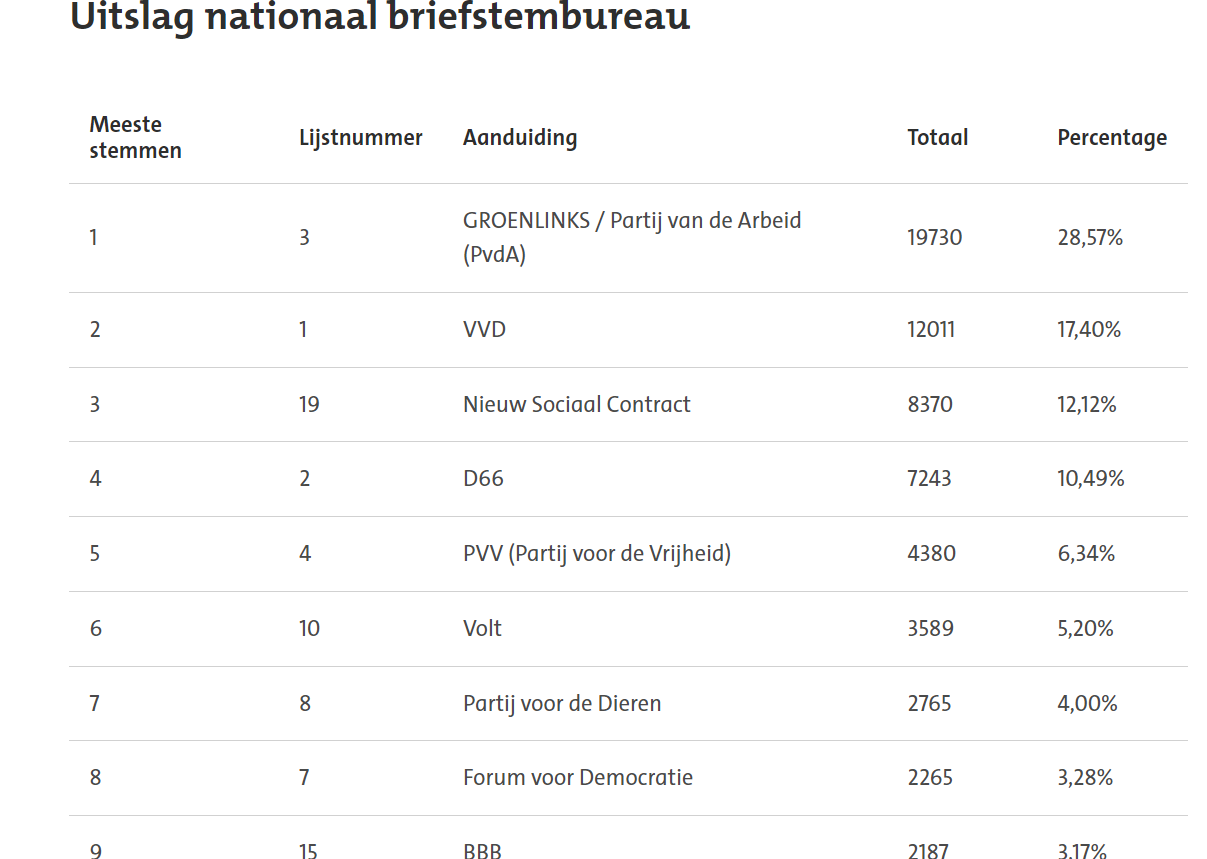This screenshot has width=1207, height=859.
Task: Click the Percentage column header
Action: coord(1111,138)
